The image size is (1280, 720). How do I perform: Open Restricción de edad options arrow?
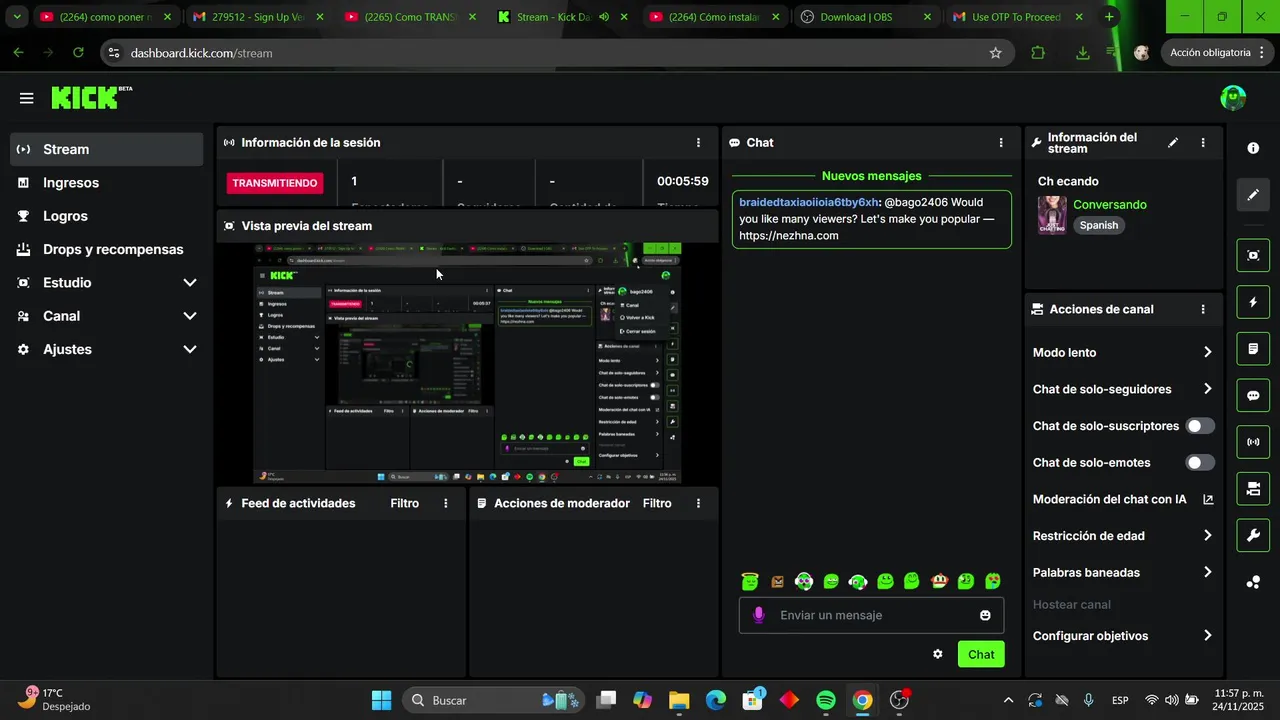pos(1207,536)
